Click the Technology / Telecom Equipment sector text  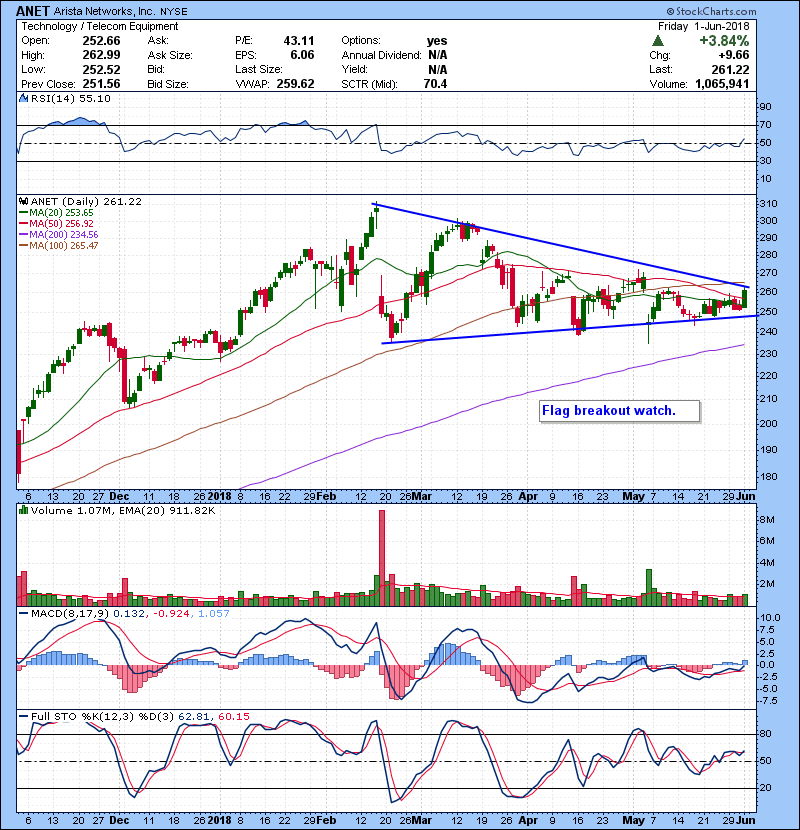coord(100,26)
